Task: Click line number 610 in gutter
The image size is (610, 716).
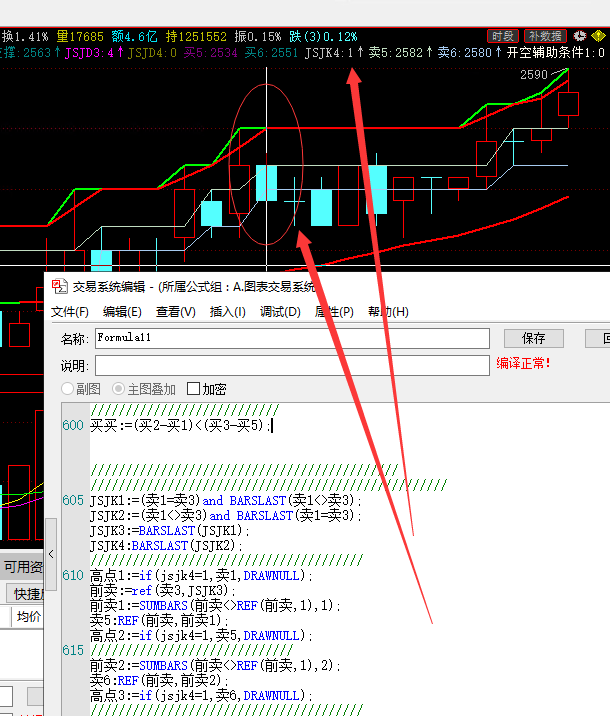Action: click(x=73, y=575)
